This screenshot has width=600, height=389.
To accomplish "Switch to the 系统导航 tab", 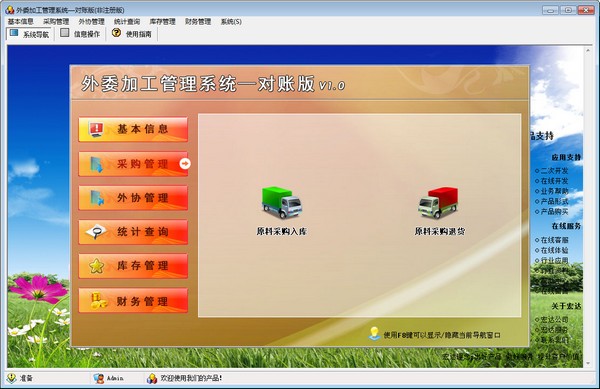I will point(29,34).
